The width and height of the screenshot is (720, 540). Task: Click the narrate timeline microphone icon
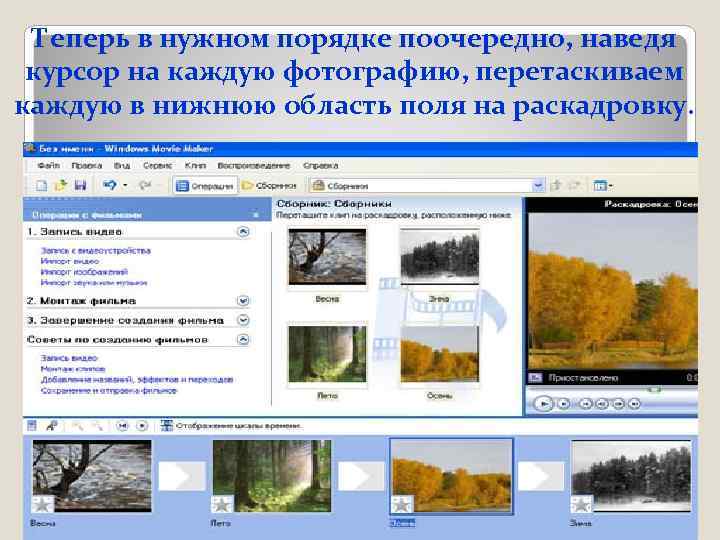(51, 426)
